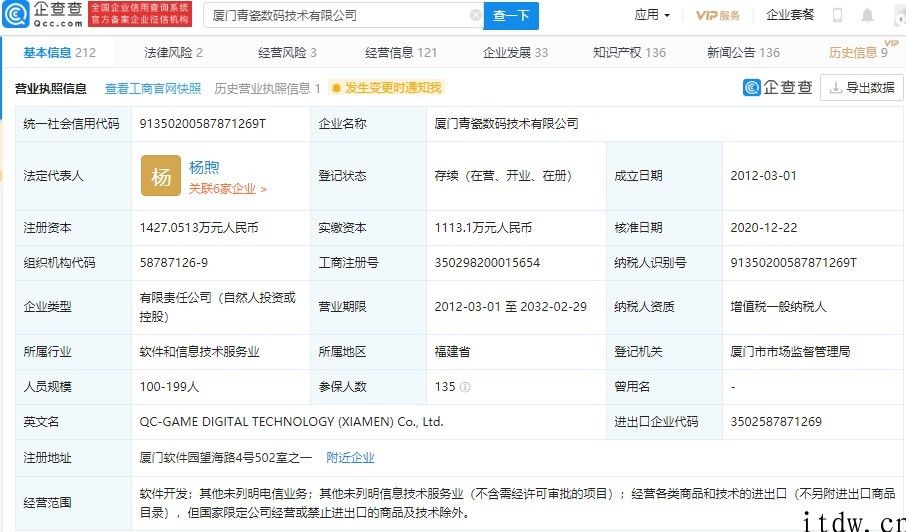Click establishment date 2012-03-01
The width and height of the screenshot is (906, 532).
tap(763, 176)
